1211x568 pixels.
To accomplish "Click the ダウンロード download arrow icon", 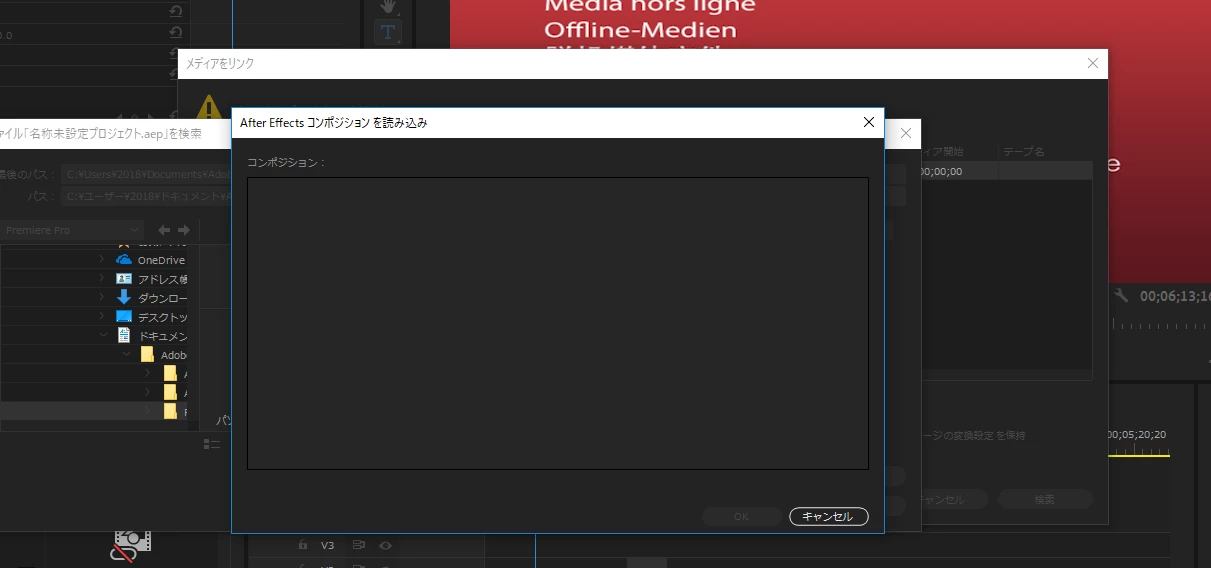I will click(124, 297).
